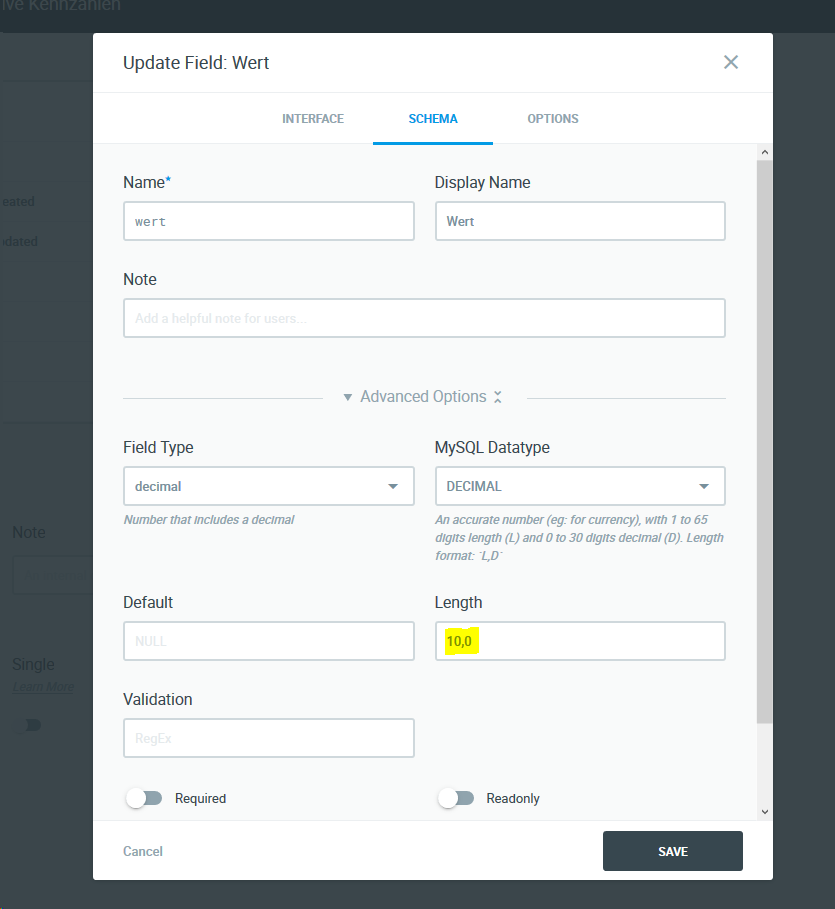Cancel the field update

tap(142, 851)
